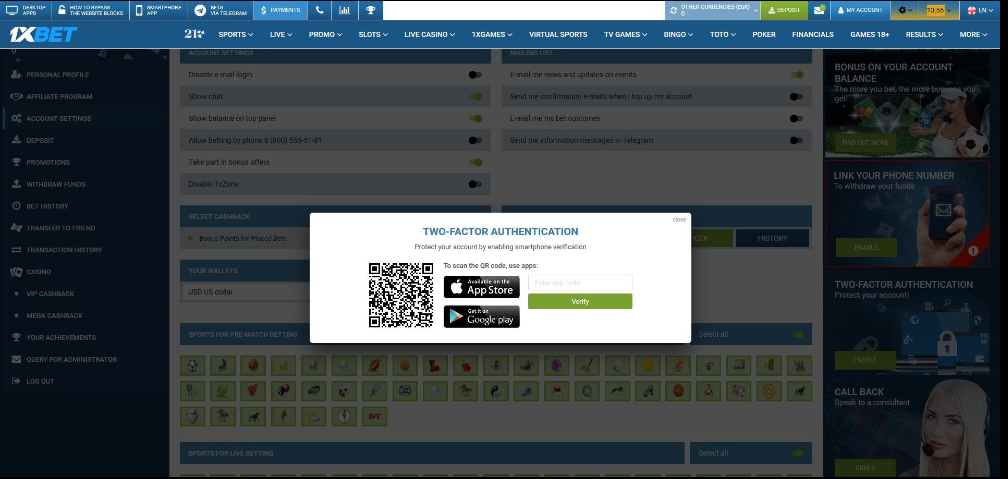The image size is (1008, 479).
Task: Open the Virtual Sports menu item
Action: [x=558, y=35]
